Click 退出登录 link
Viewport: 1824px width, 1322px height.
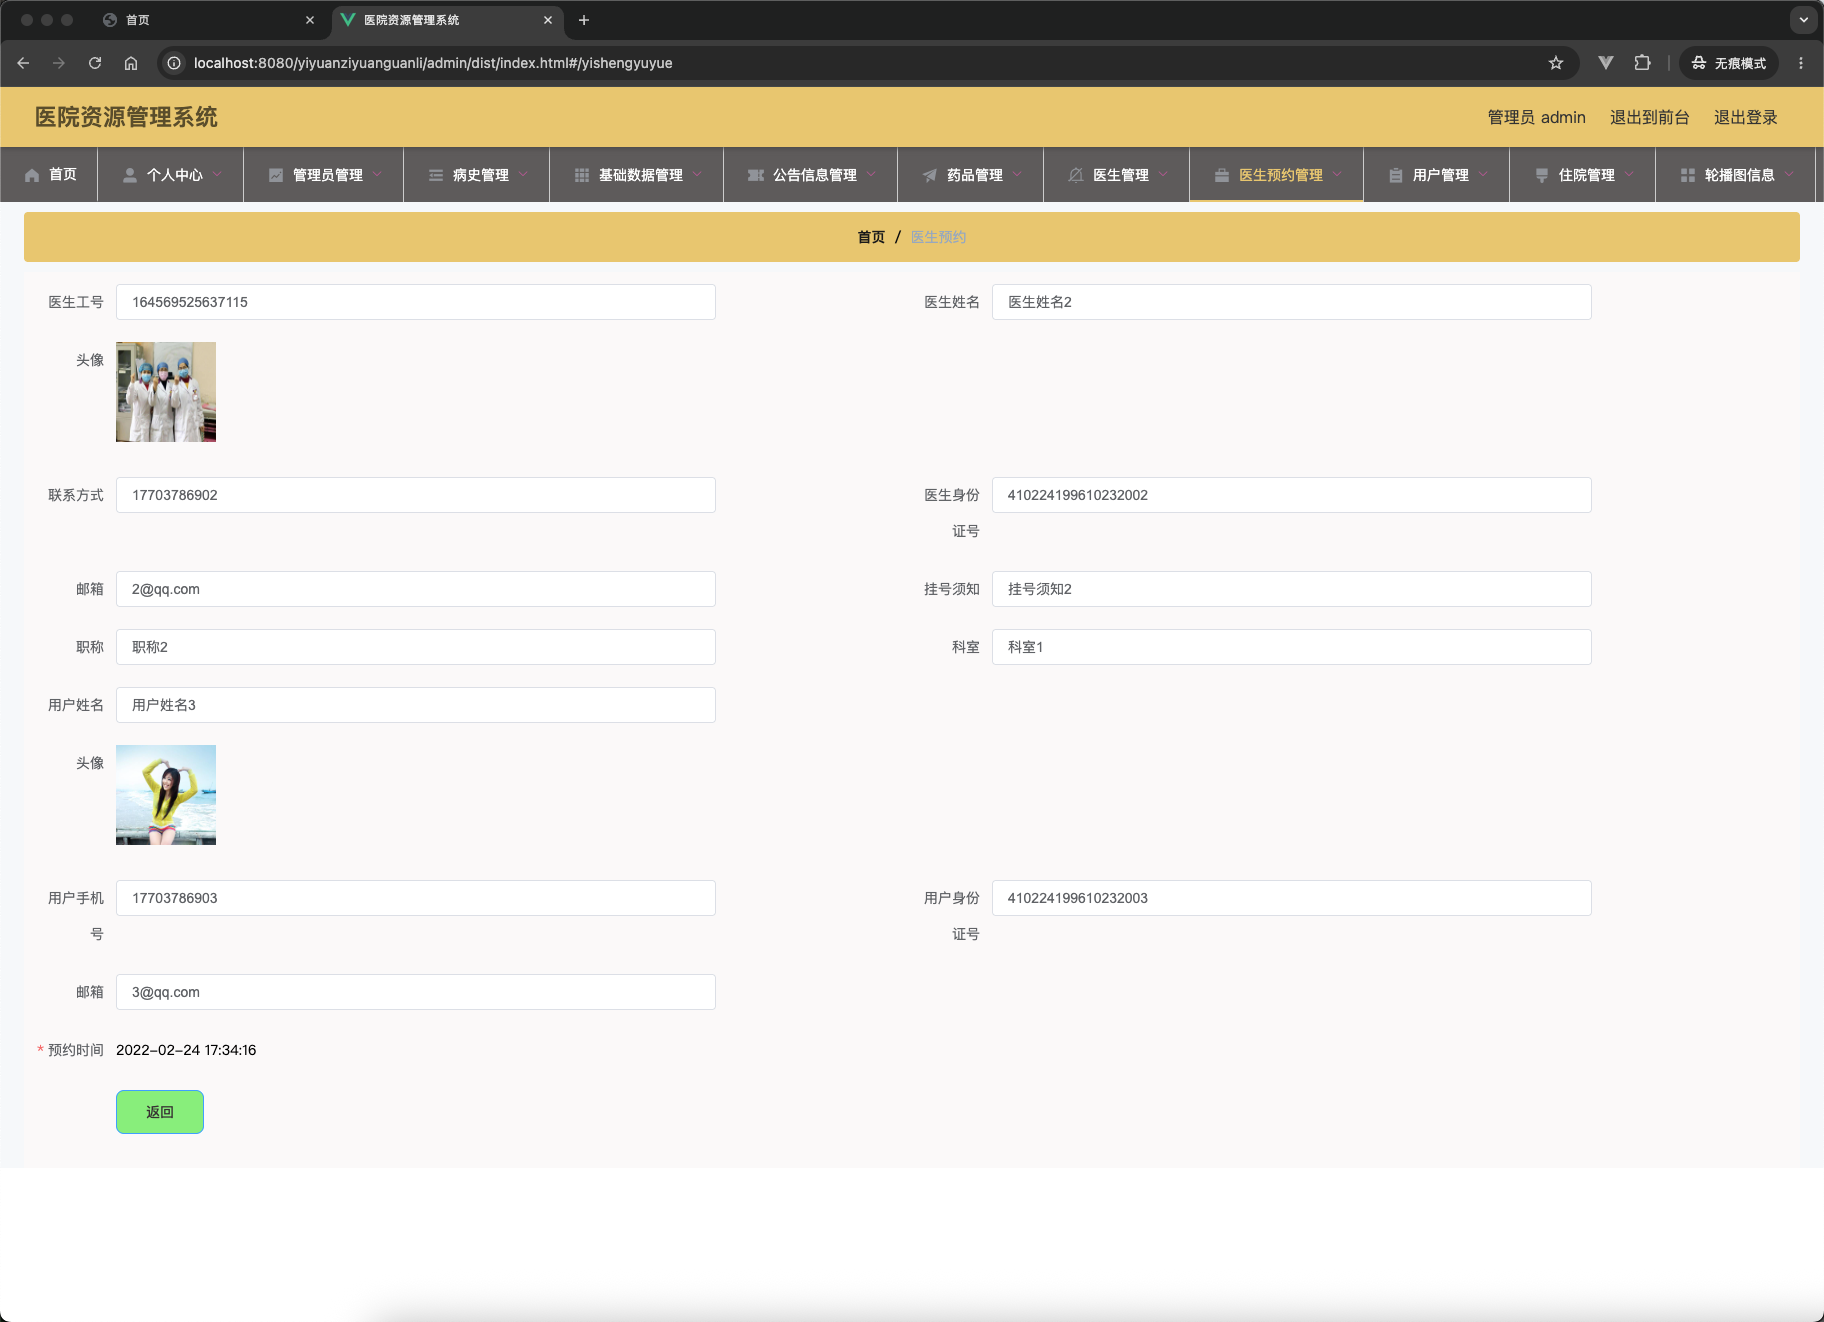pos(1745,117)
